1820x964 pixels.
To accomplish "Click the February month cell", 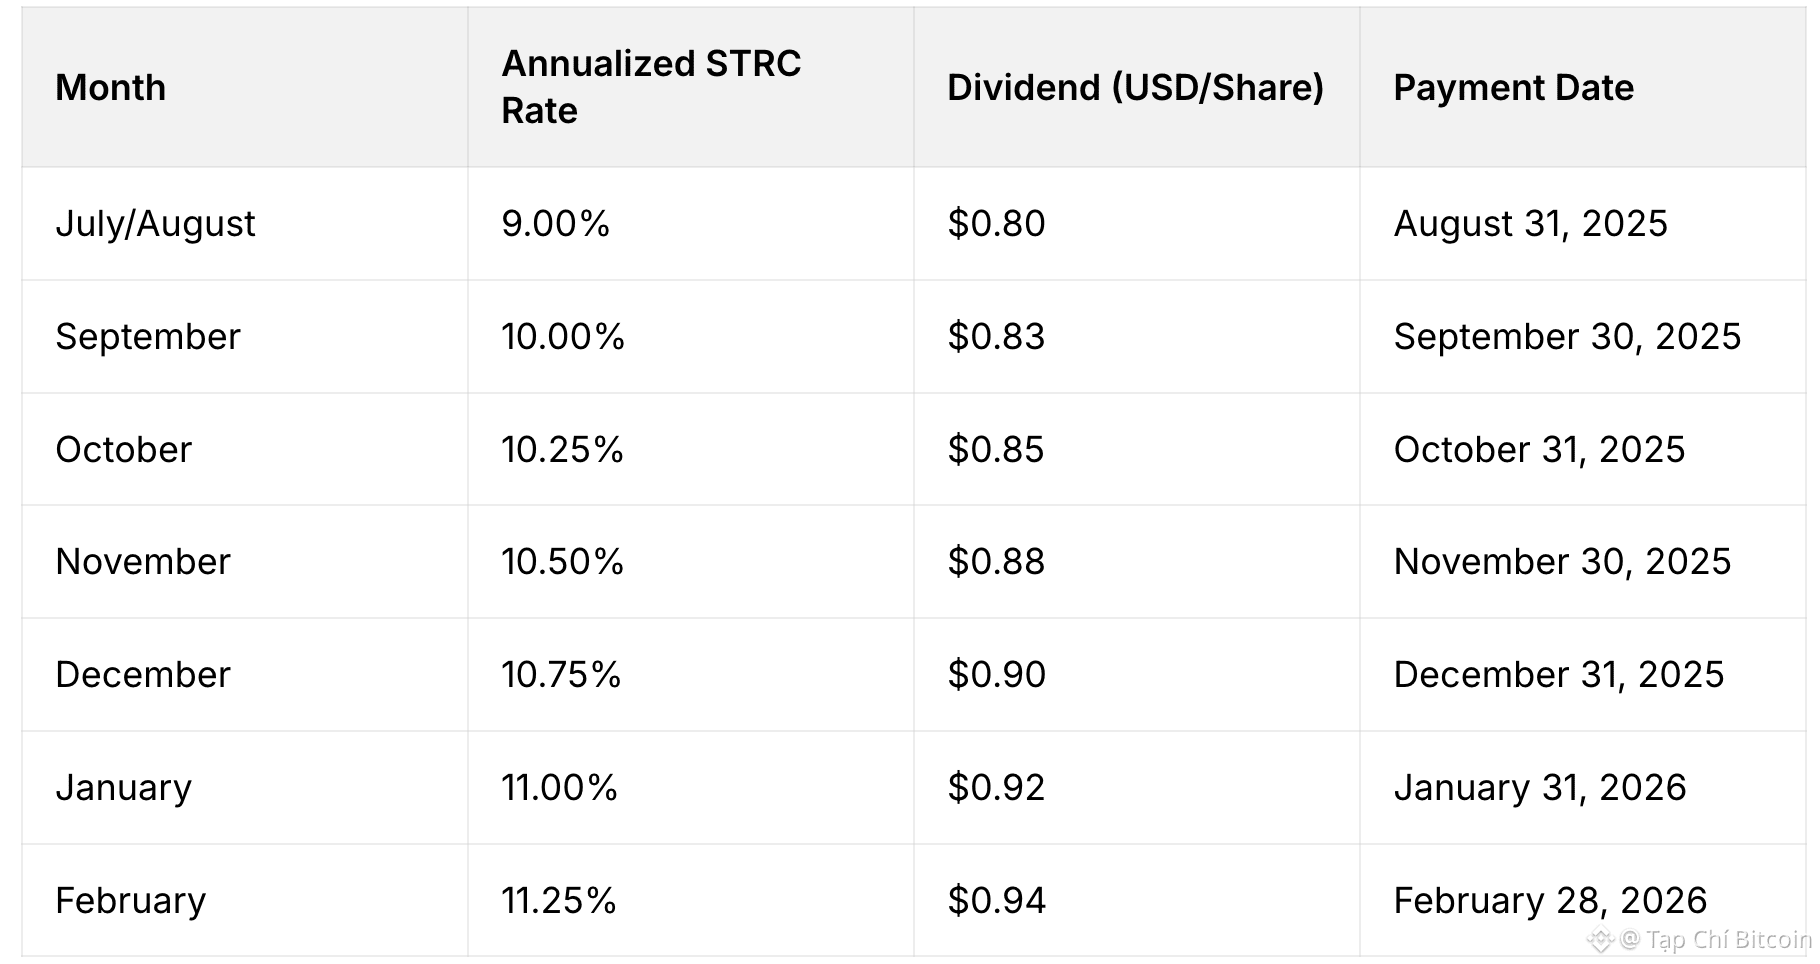I will (x=131, y=900).
